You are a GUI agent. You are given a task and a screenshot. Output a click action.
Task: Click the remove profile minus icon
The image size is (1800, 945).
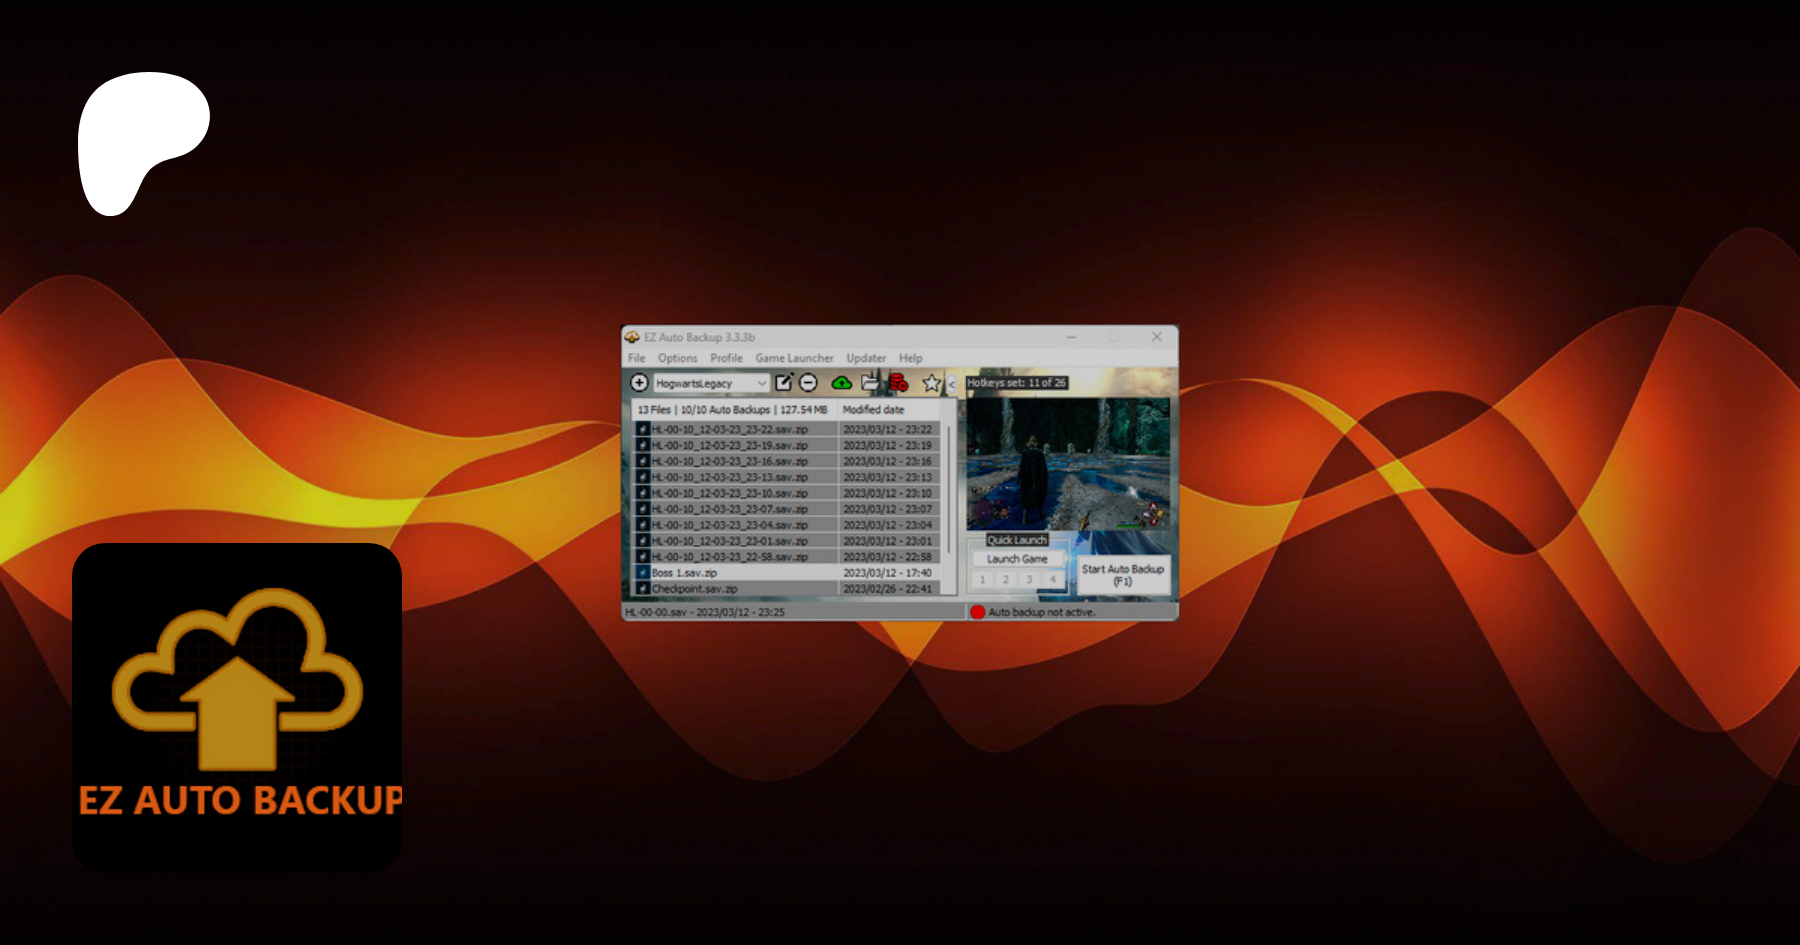(809, 383)
